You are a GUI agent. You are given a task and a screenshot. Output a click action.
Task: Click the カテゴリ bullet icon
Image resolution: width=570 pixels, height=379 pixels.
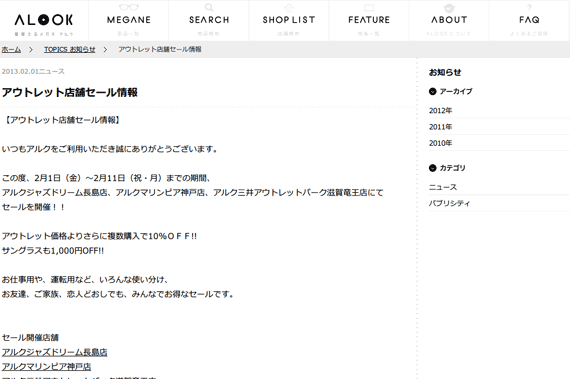pos(432,168)
